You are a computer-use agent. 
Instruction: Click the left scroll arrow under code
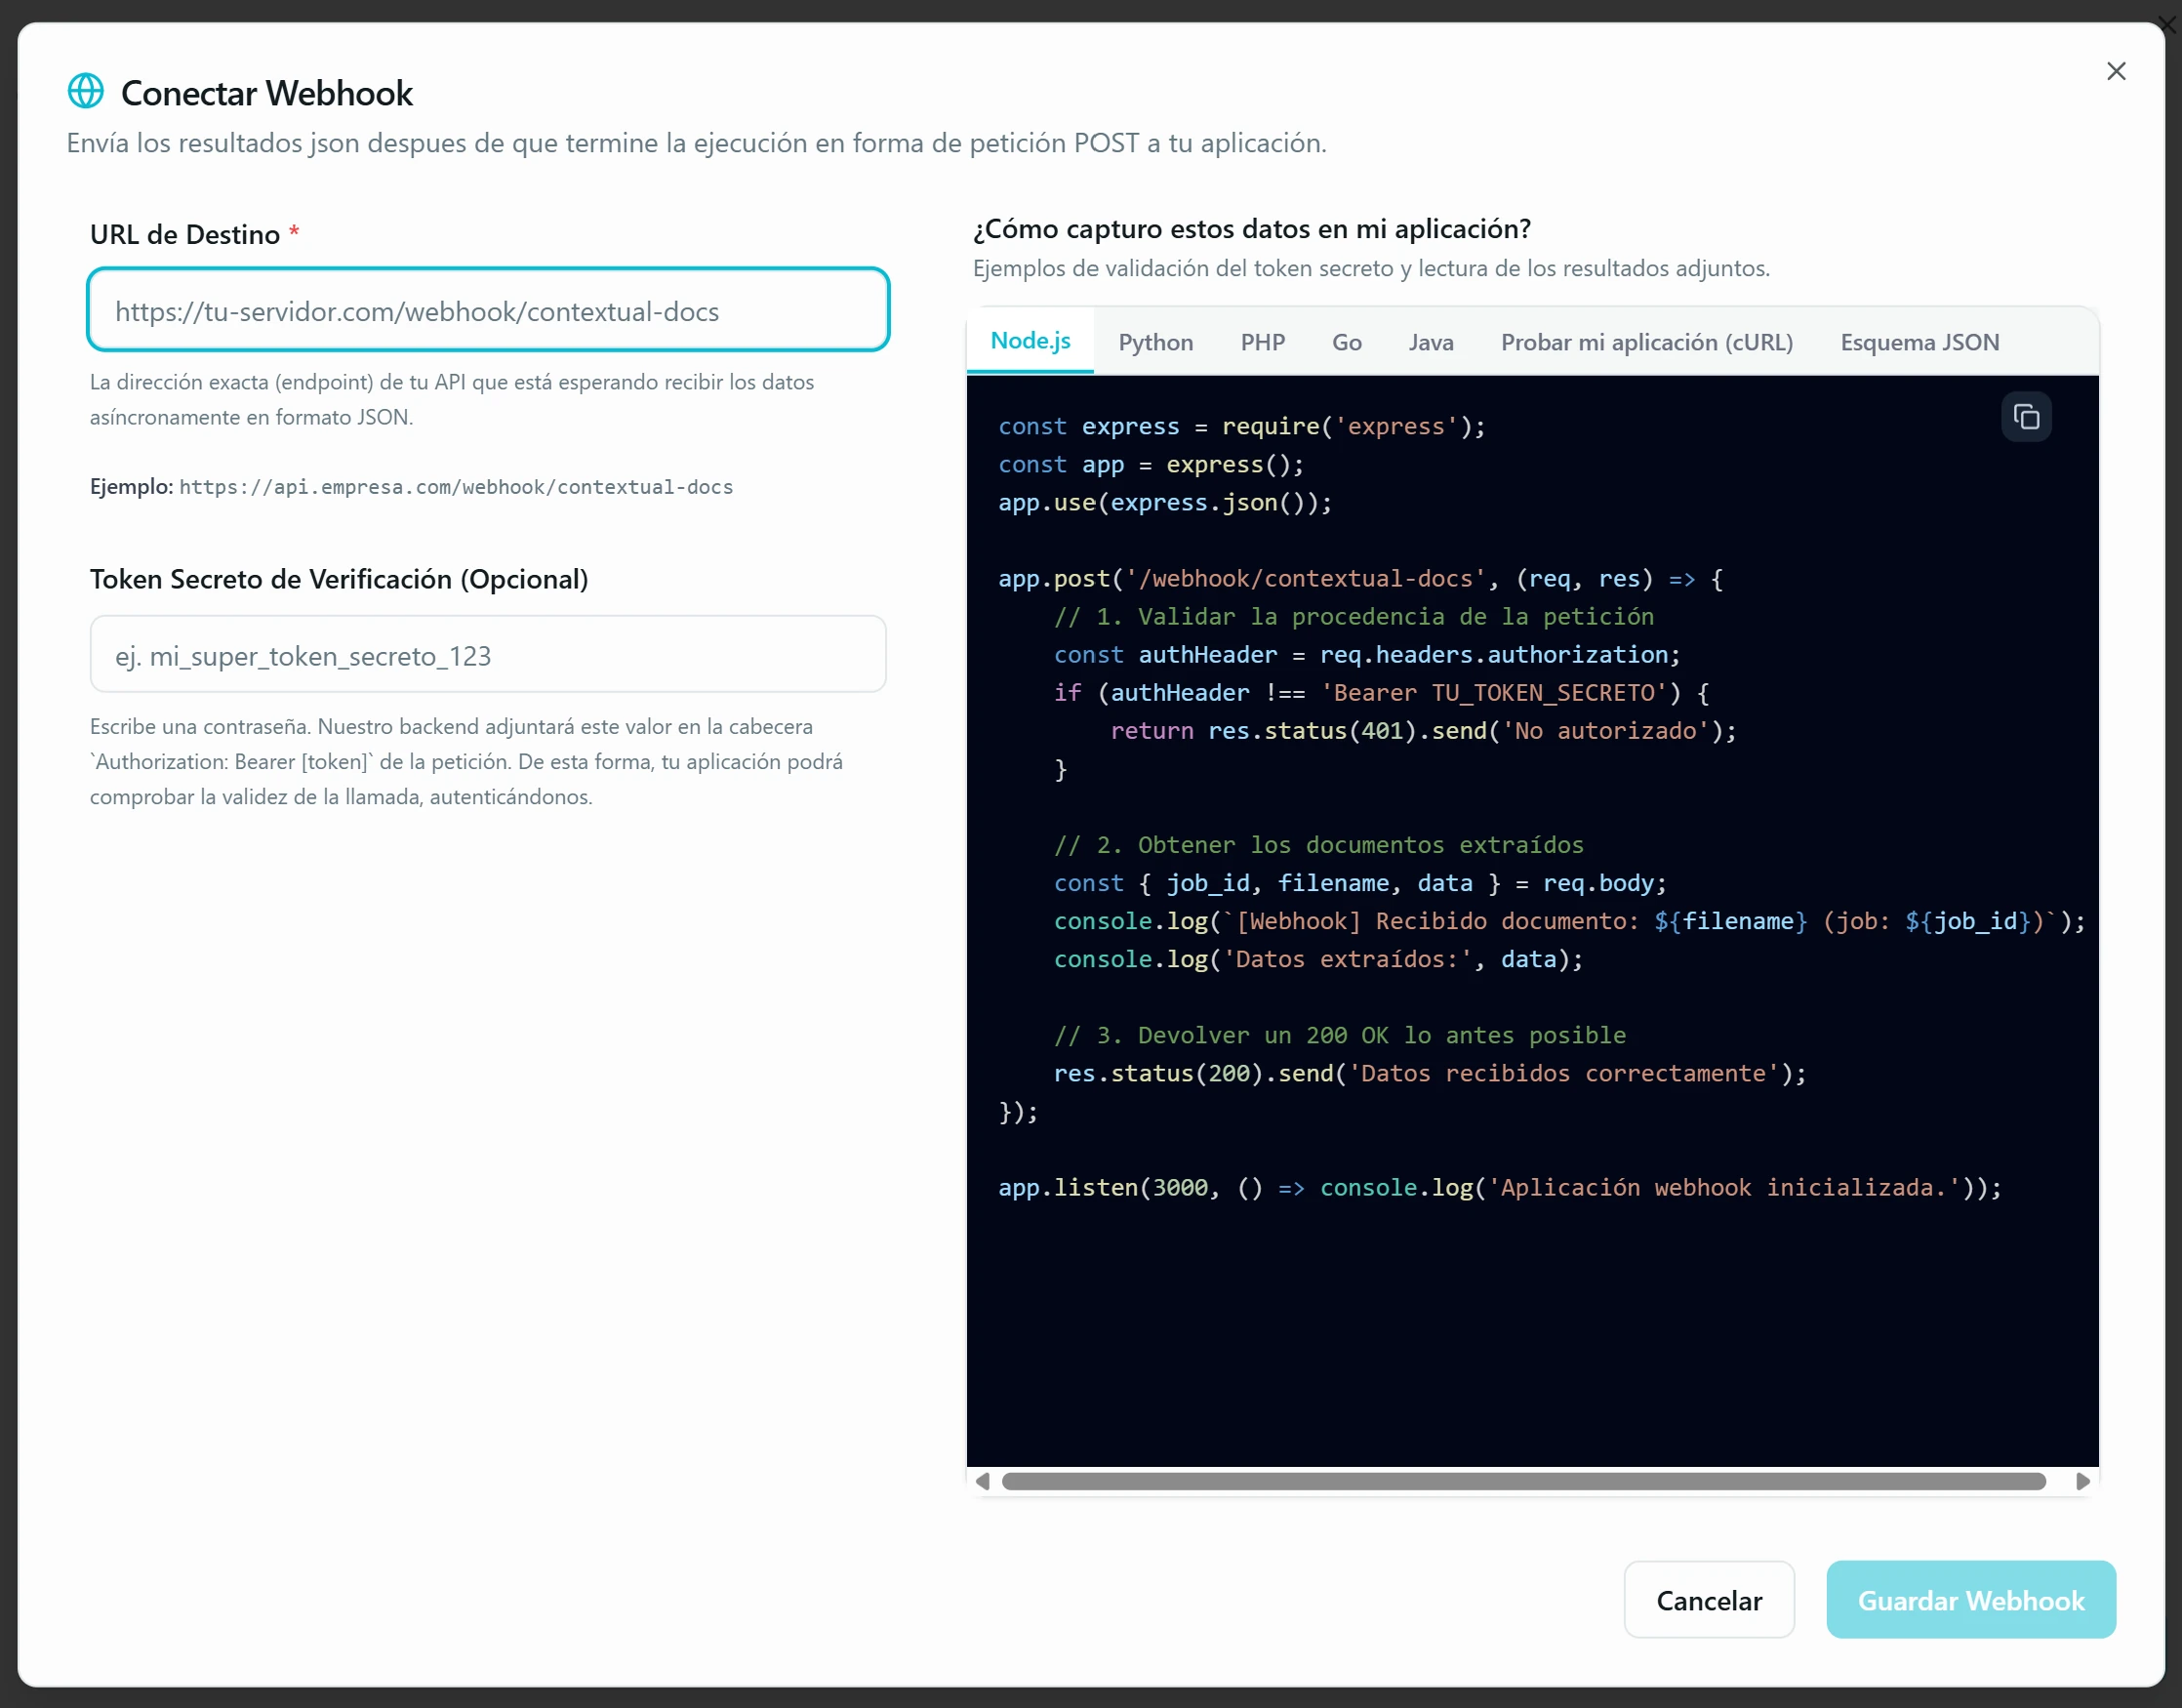[x=982, y=1481]
